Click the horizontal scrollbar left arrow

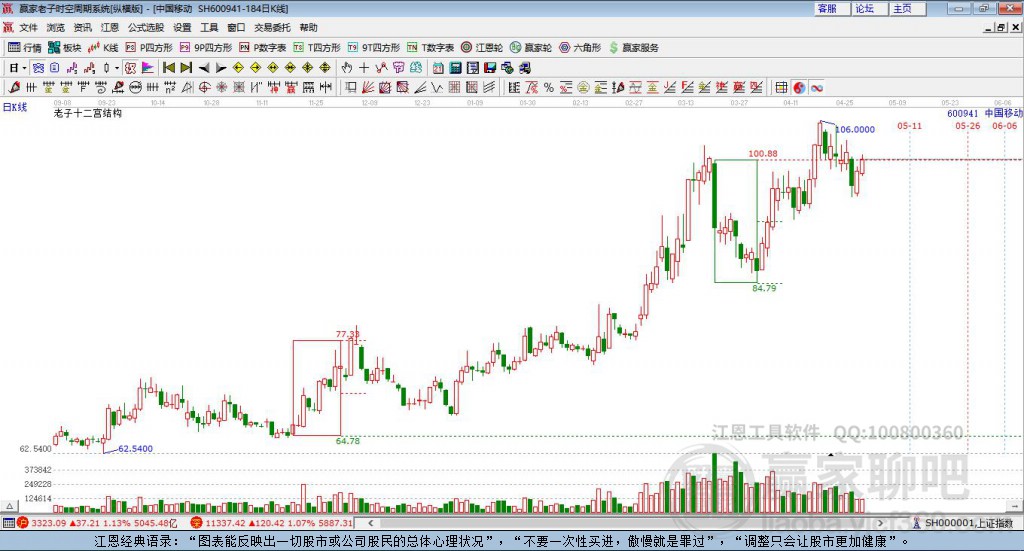click(x=371, y=523)
